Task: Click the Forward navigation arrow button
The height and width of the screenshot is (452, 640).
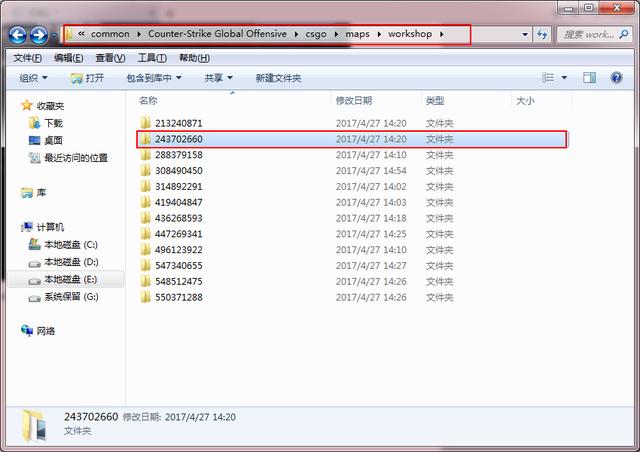Action: (39, 35)
